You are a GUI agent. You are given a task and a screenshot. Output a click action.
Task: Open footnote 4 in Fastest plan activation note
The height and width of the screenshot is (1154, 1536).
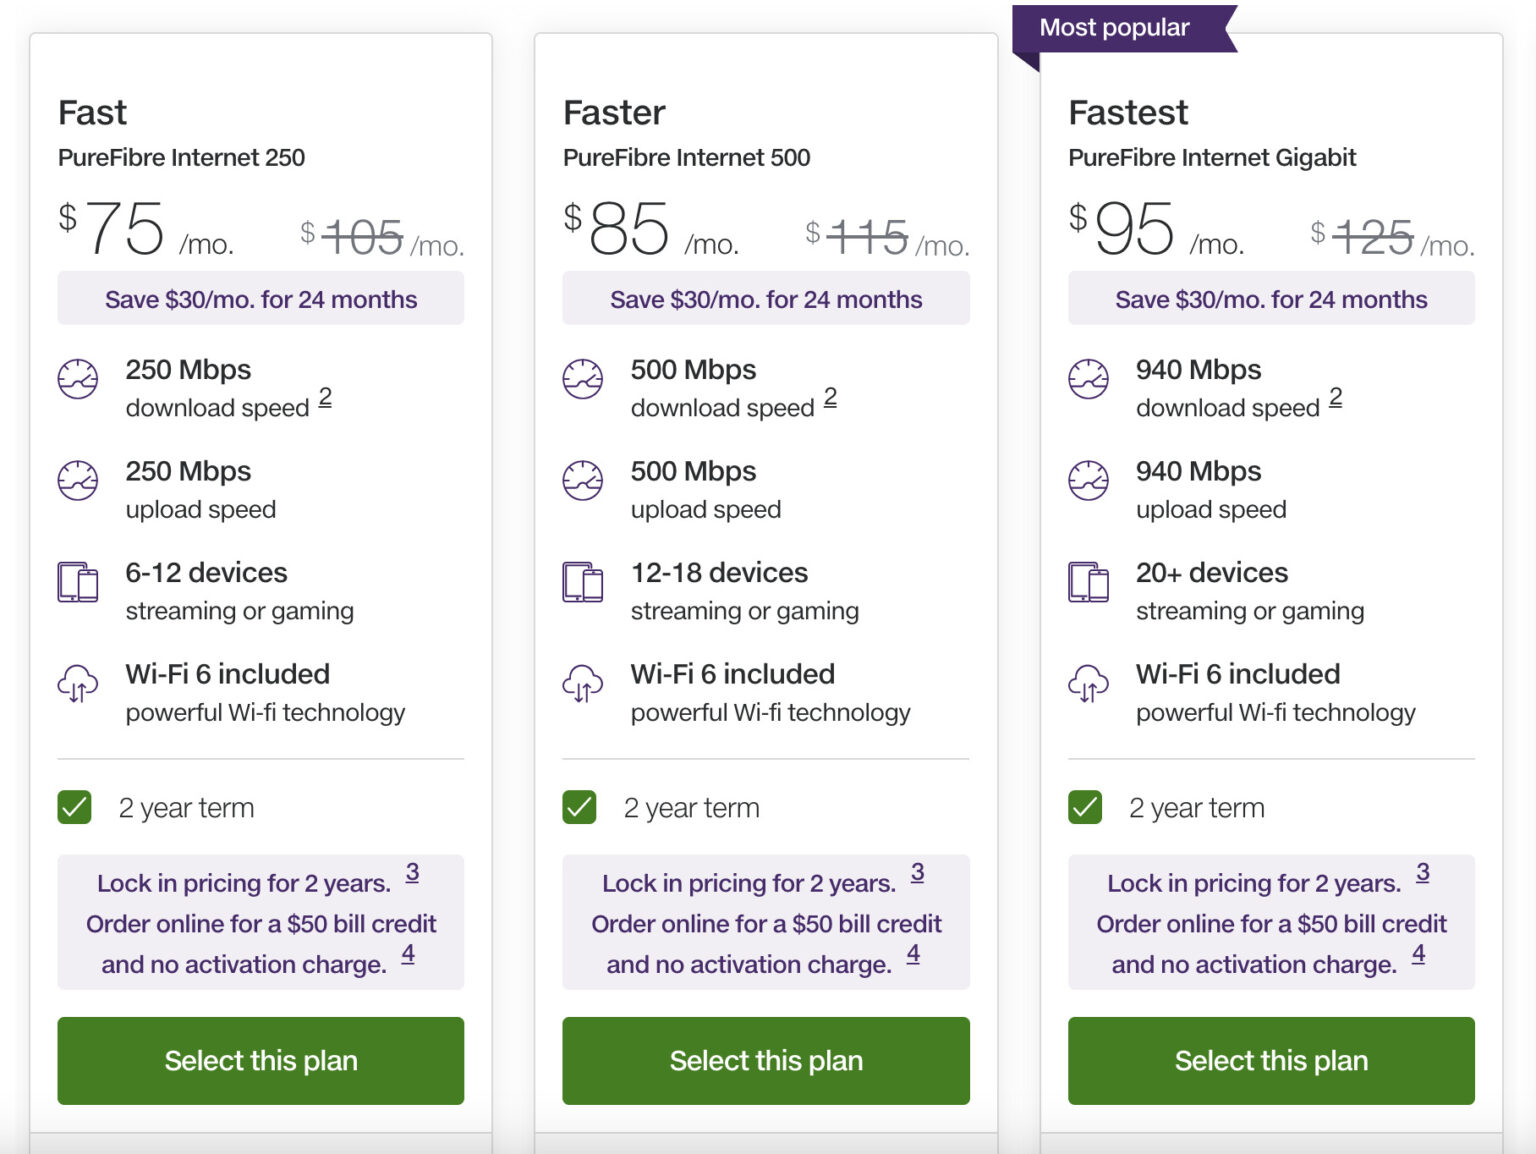click(1418, 954)
